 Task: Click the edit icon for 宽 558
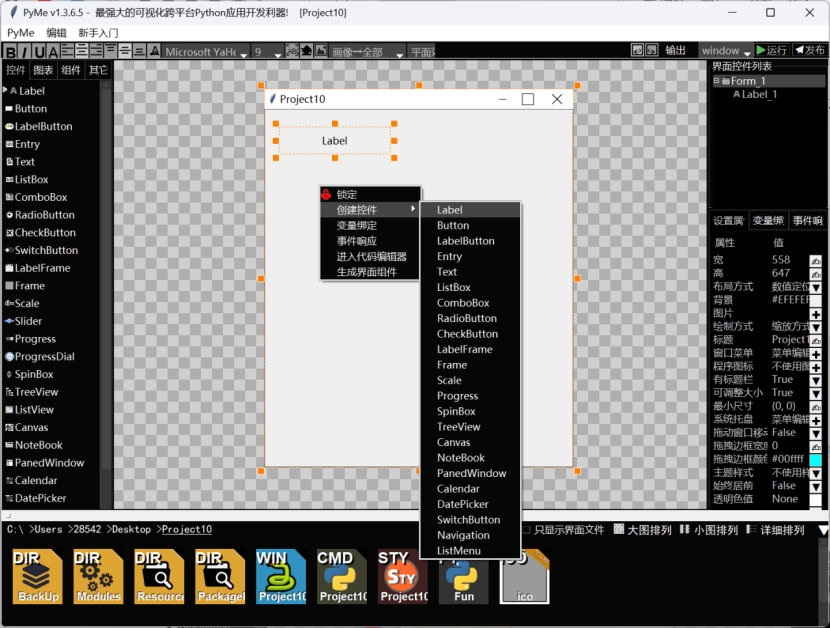pos(816,261)
